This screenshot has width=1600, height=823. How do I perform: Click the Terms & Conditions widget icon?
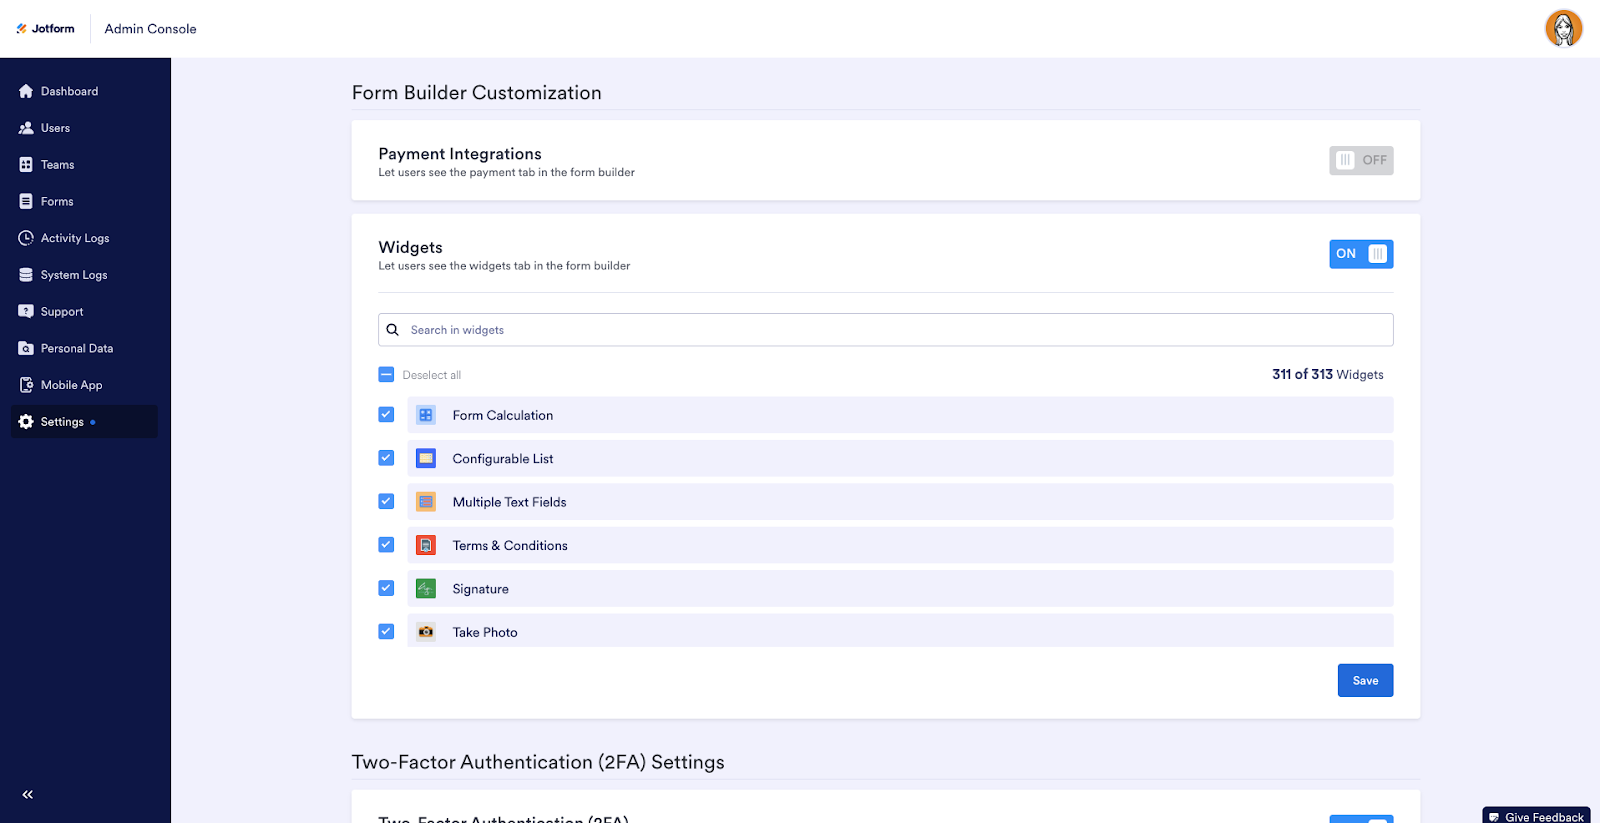[426, 545]
